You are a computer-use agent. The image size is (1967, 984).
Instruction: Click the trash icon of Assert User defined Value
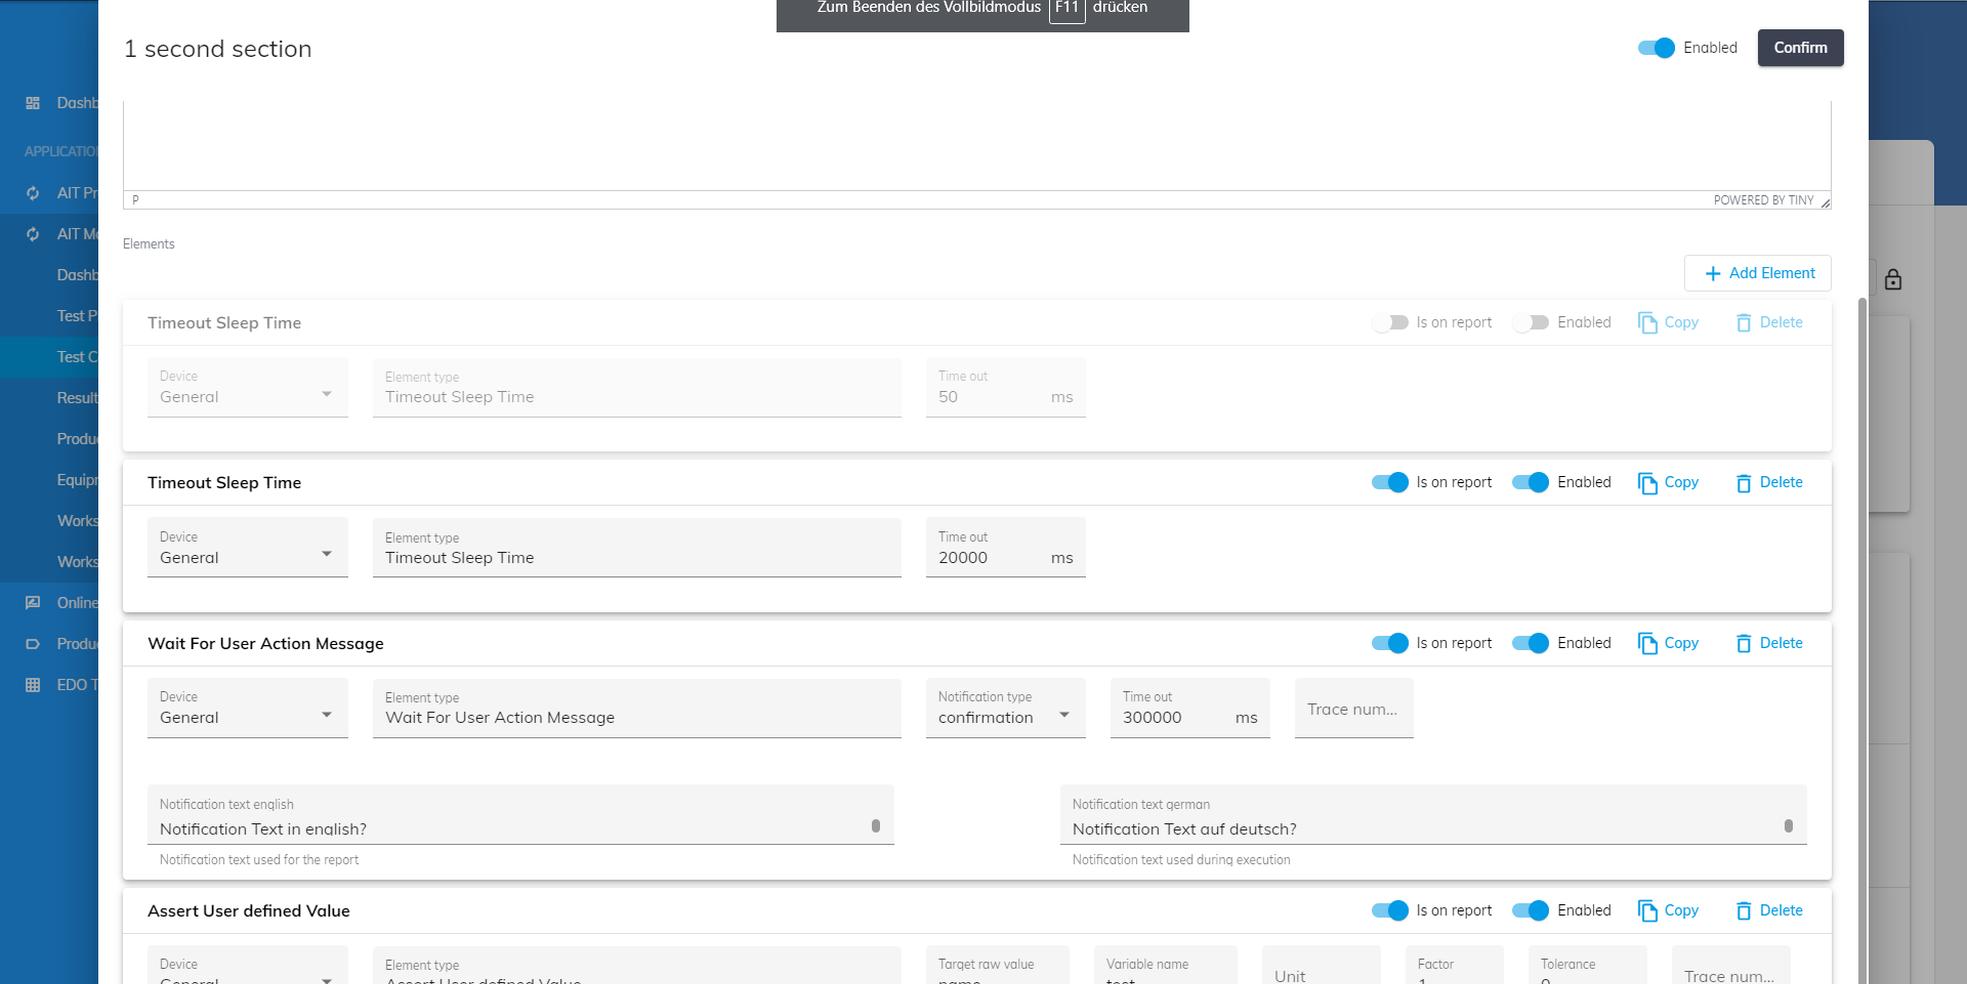1743,911
